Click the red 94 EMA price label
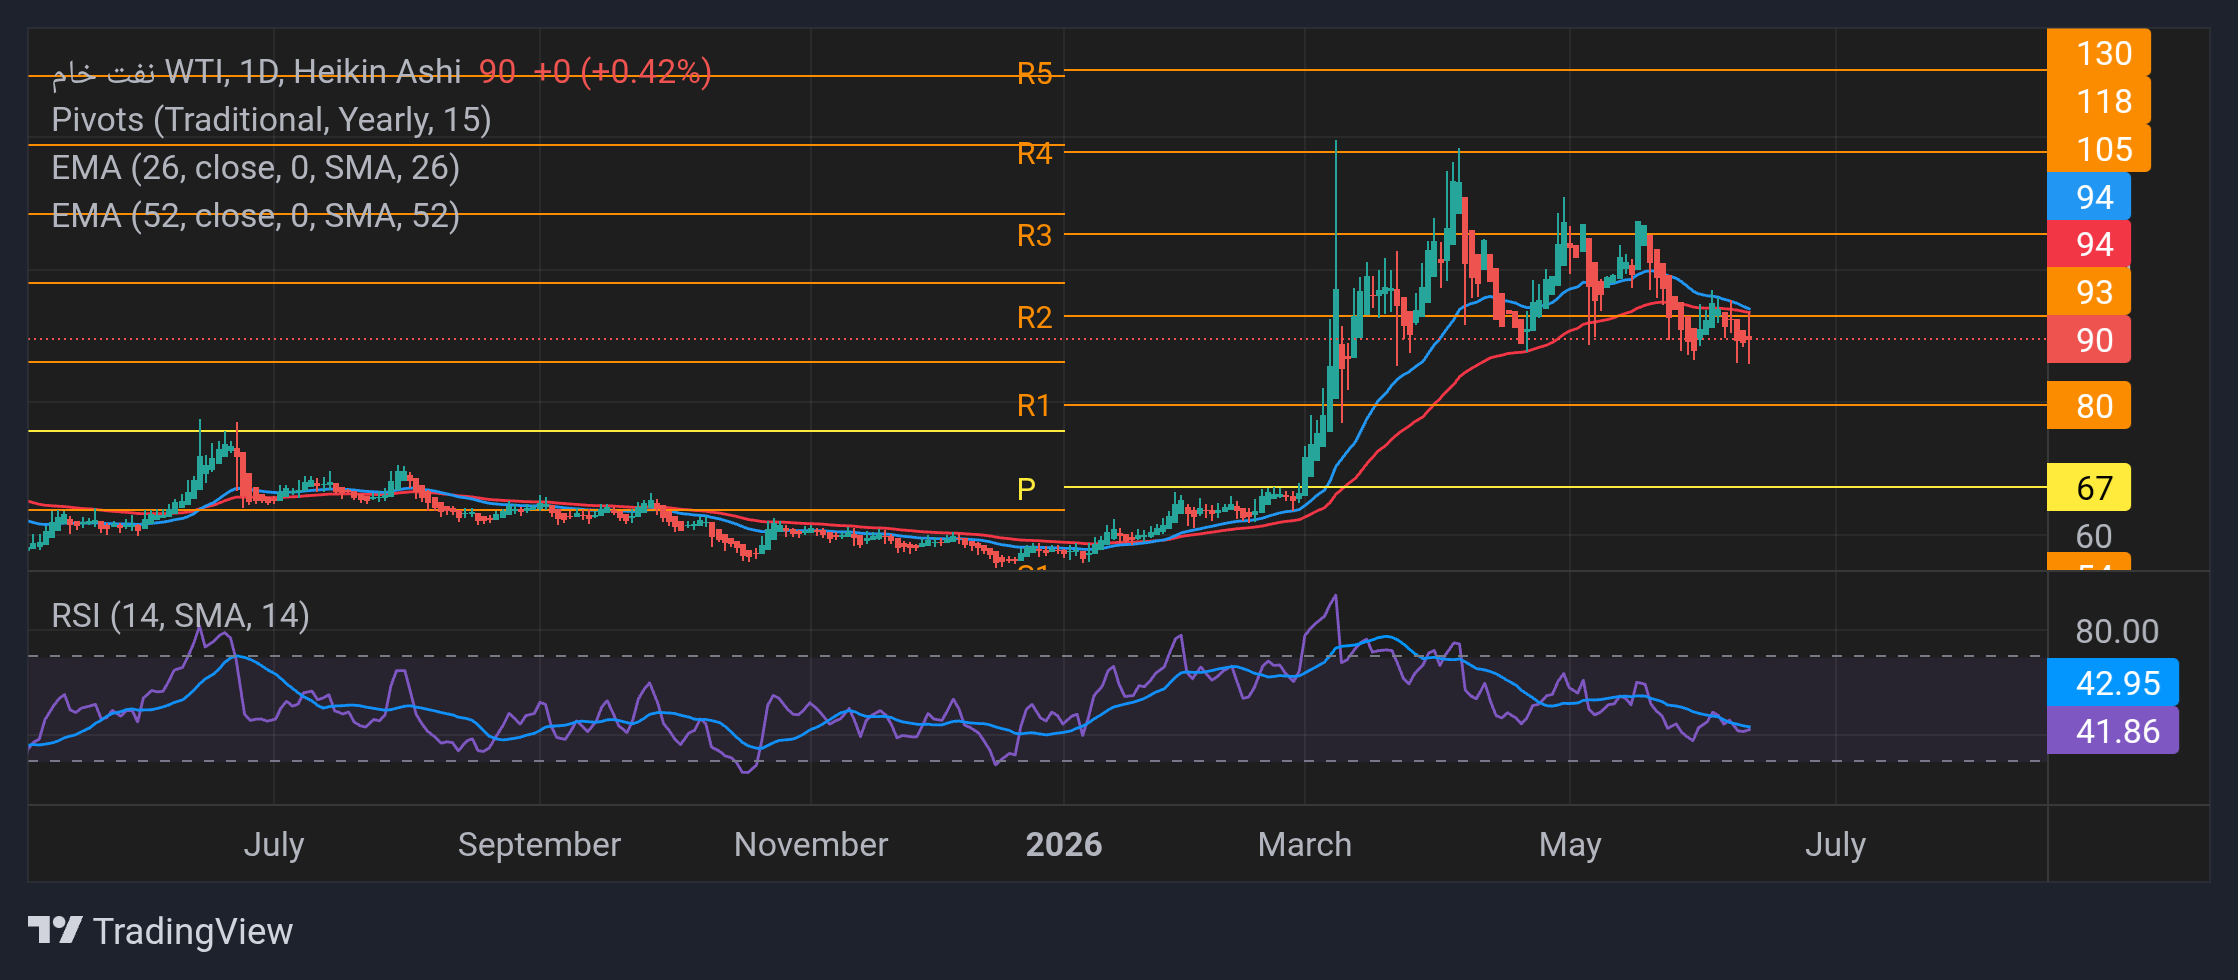Viewport: 2238px width, 980px height. (x=2089, y=244)
